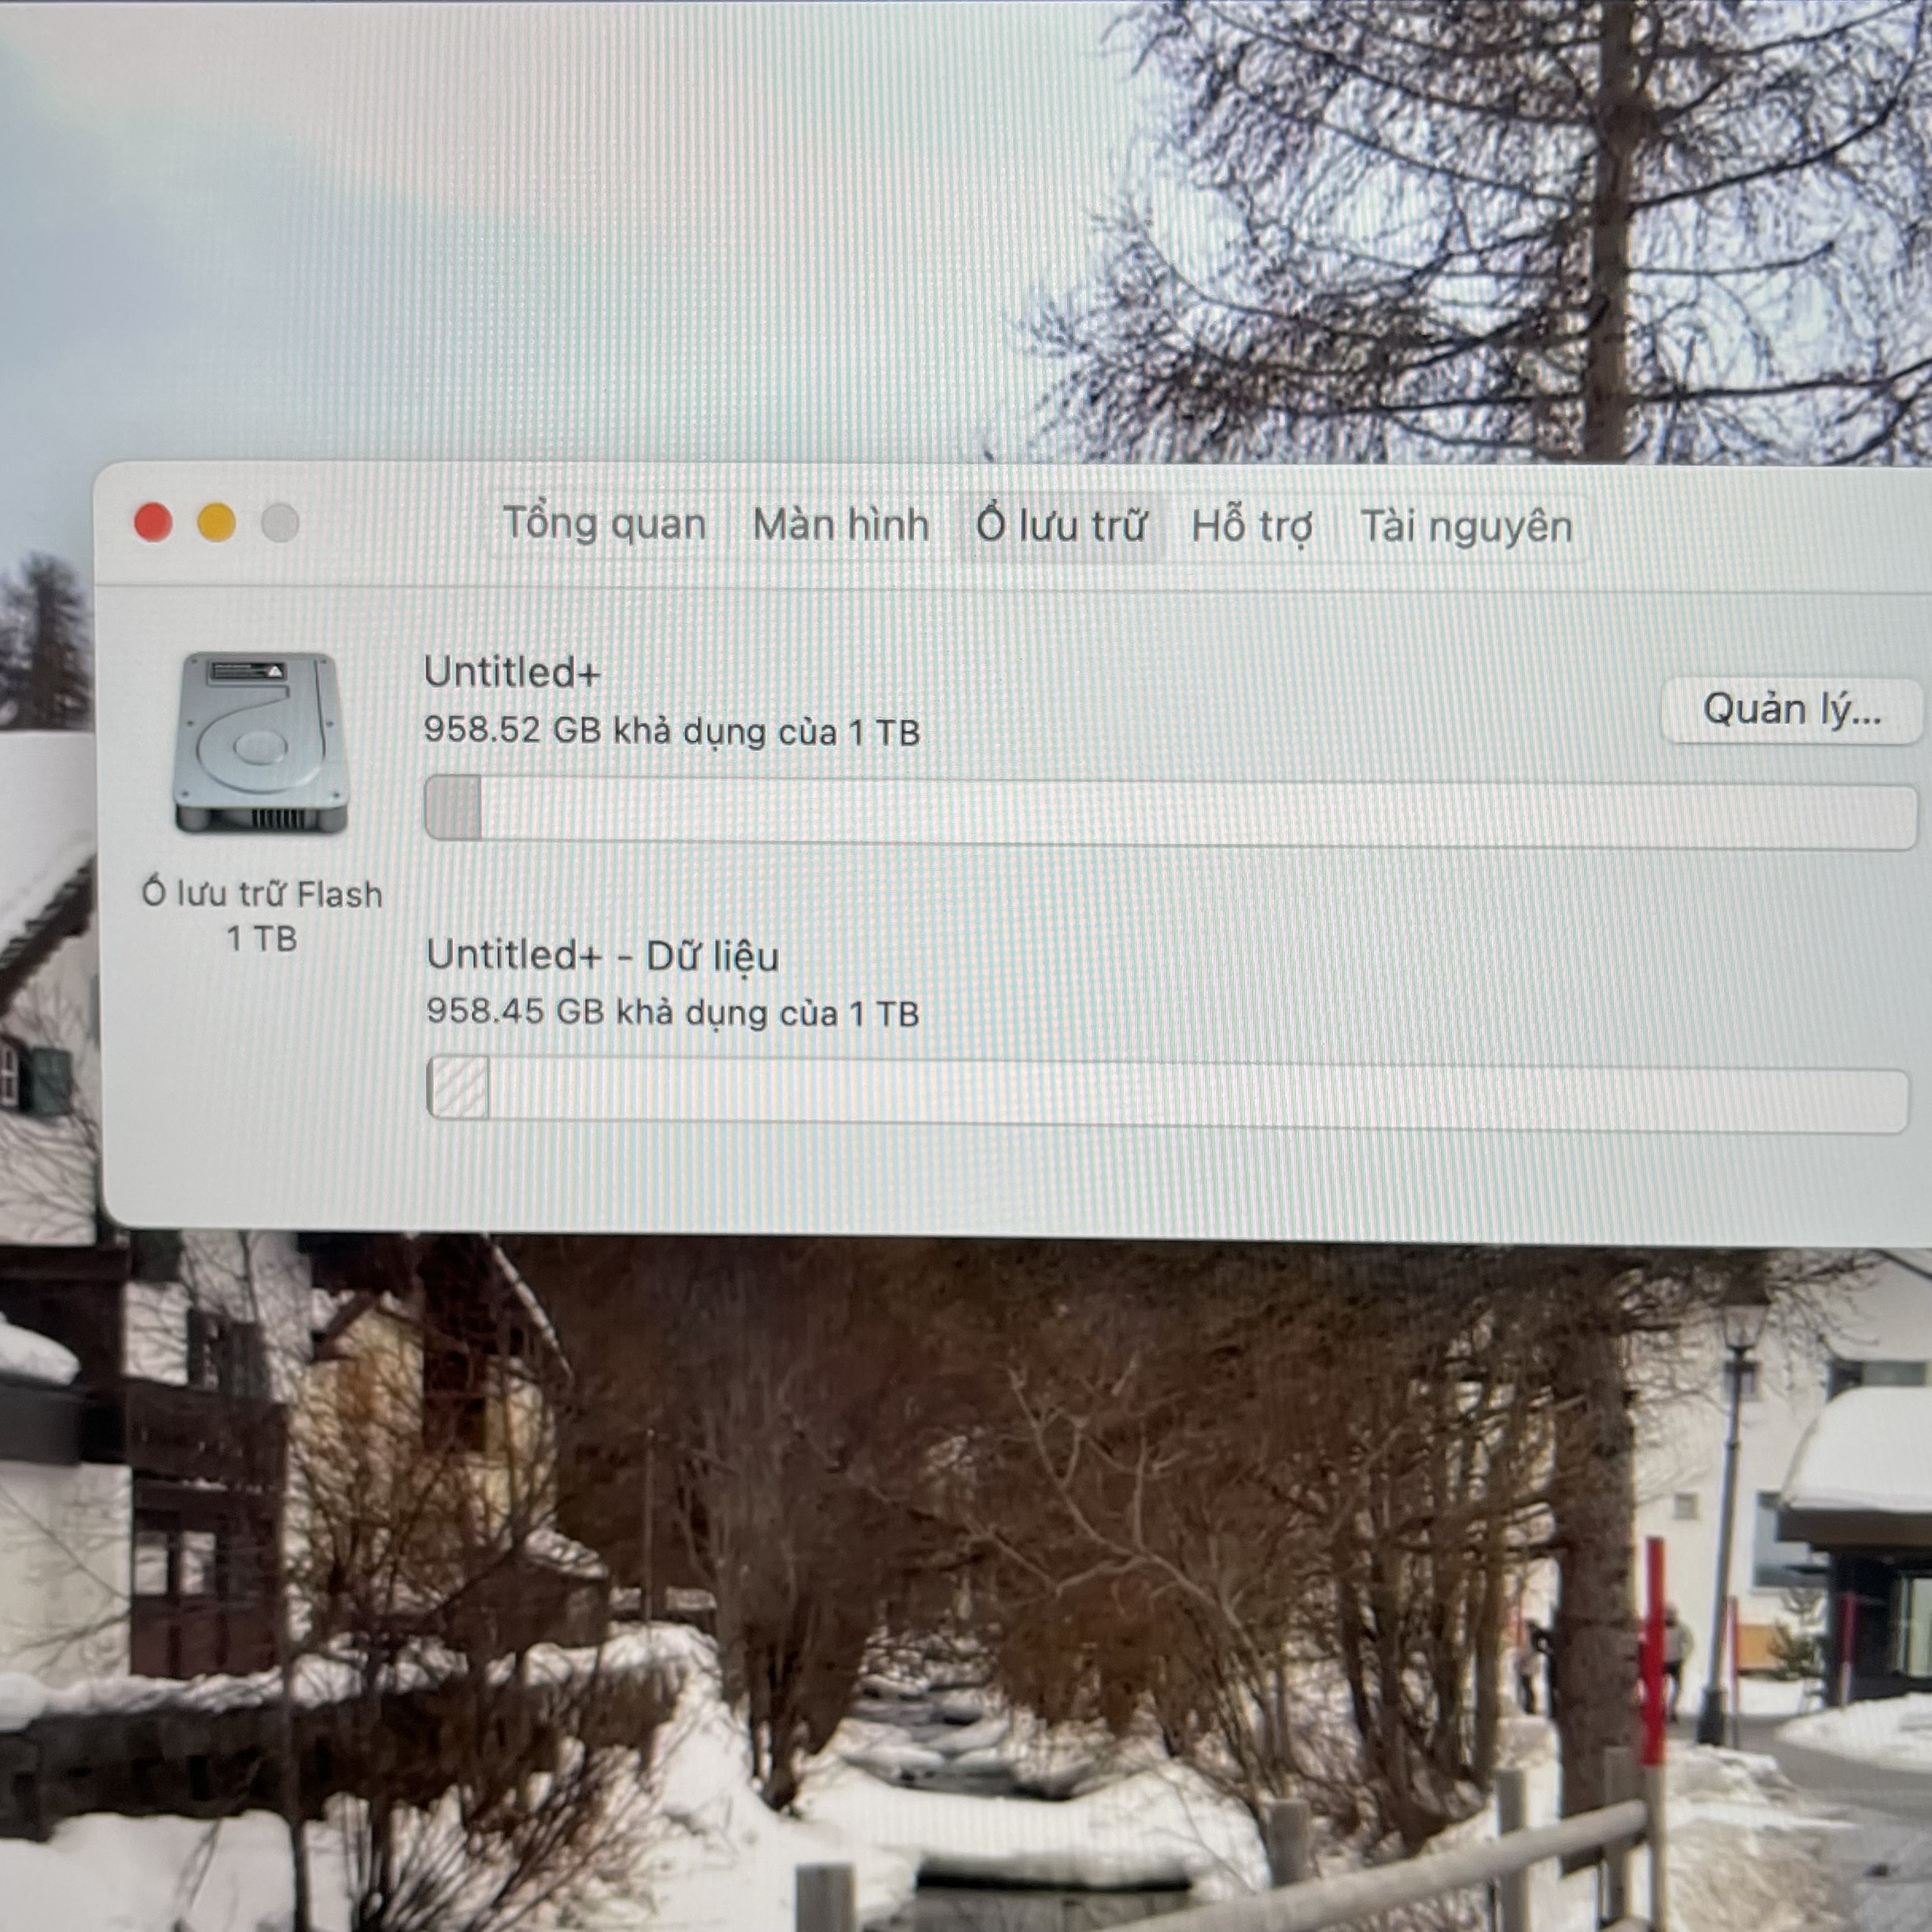Click the flash drive disk icon
This screenshot has height=1932, width=1932.
261,743
